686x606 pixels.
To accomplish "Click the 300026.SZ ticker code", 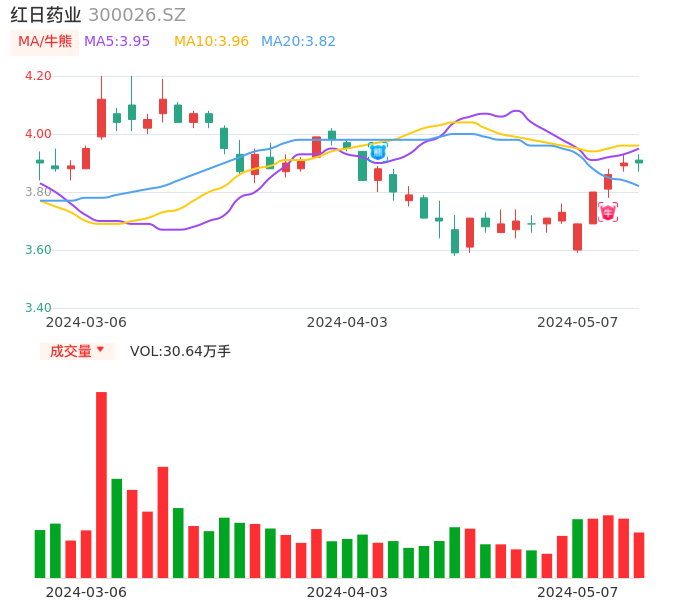I will tap(137, 15).
